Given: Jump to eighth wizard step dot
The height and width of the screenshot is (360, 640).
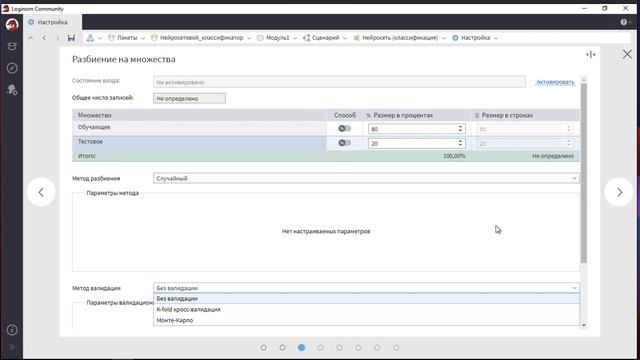Looking at the screenshot, I should 396,347.
